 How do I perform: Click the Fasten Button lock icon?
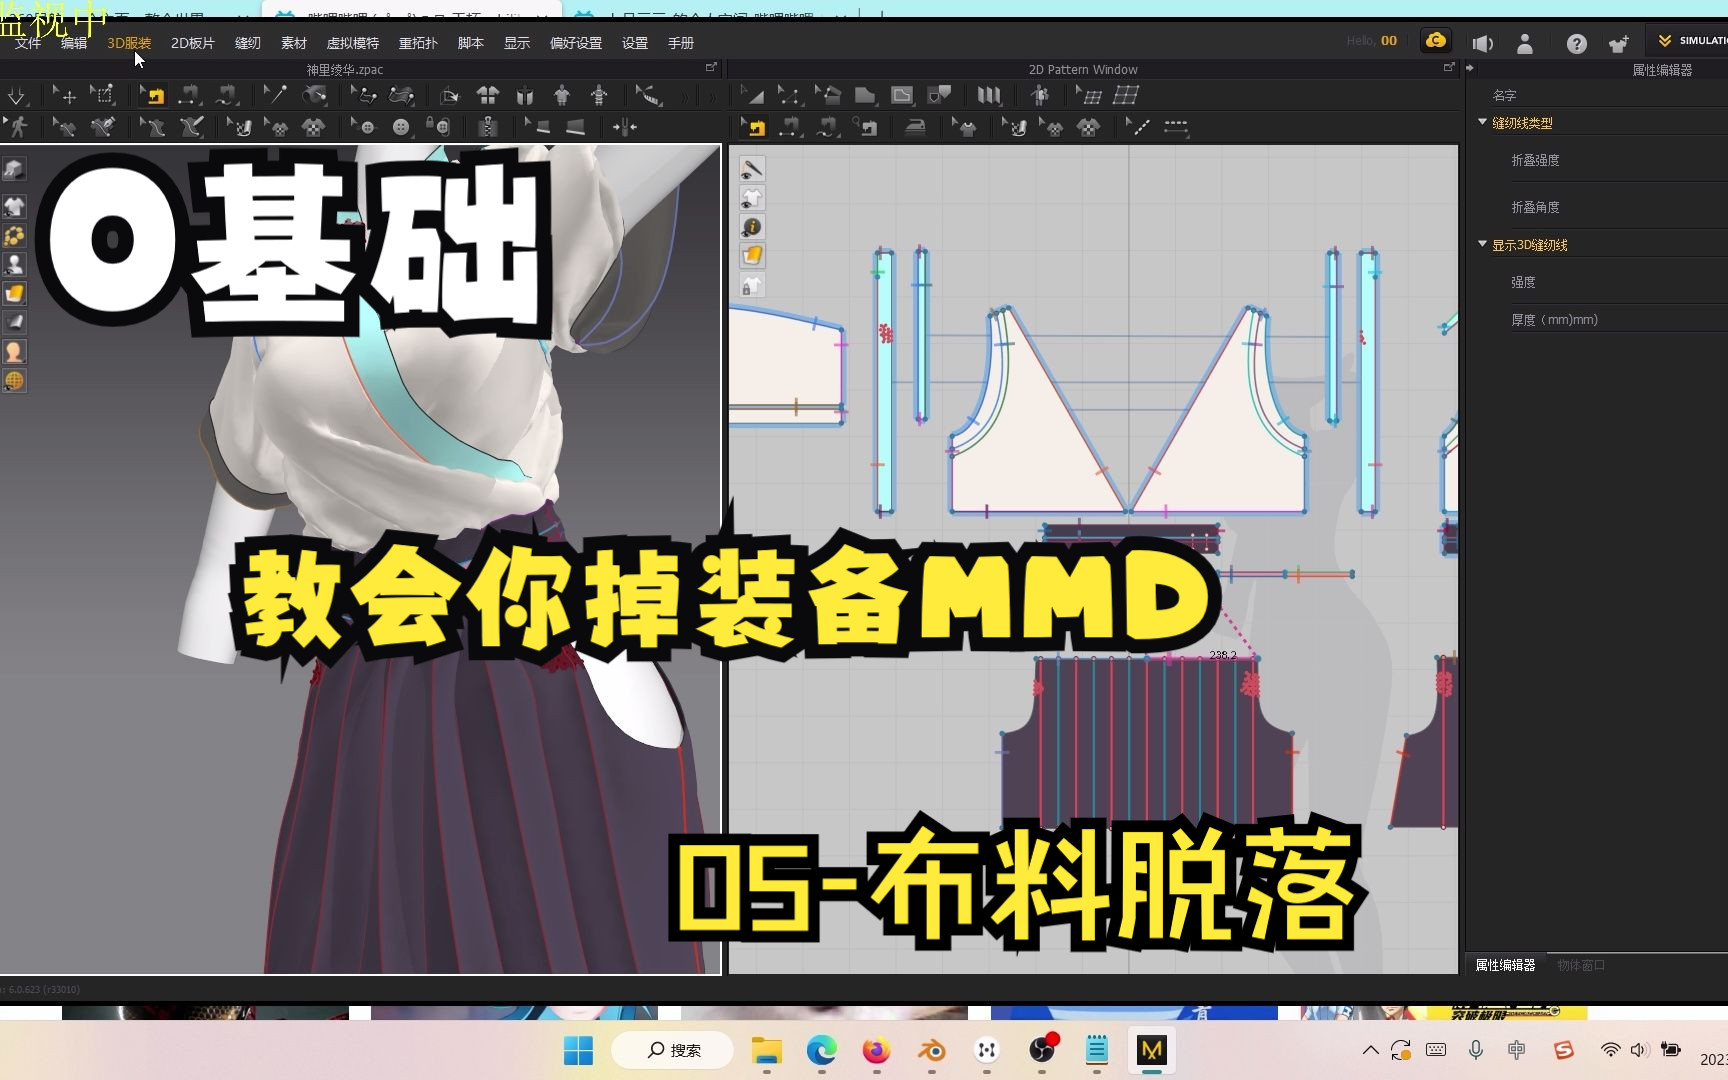click(x=439, y=127)
